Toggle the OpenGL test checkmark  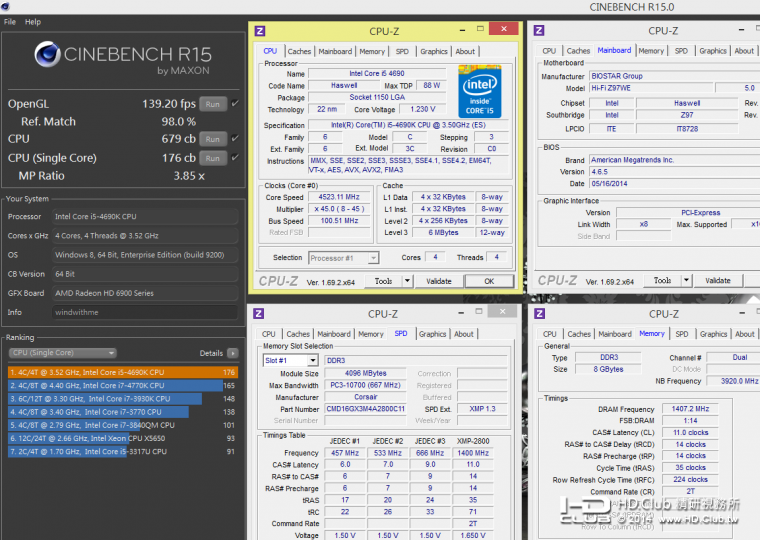(x=235, y=103)
